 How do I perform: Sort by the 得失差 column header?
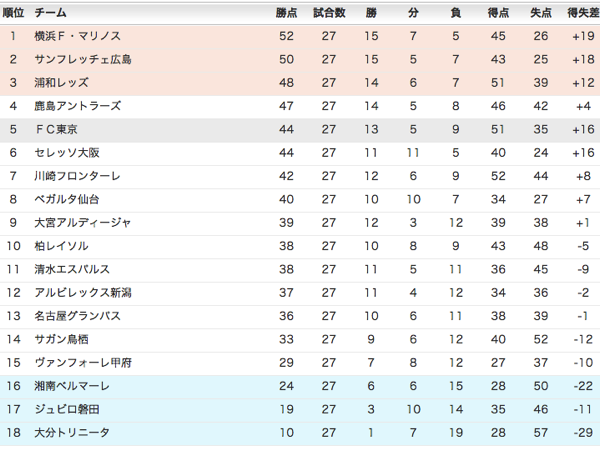point(582,13)
